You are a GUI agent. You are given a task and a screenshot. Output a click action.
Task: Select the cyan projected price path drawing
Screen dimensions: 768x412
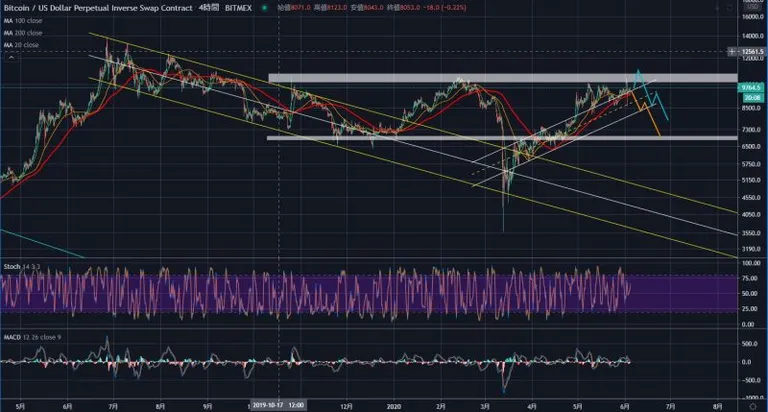click(651, 95)
